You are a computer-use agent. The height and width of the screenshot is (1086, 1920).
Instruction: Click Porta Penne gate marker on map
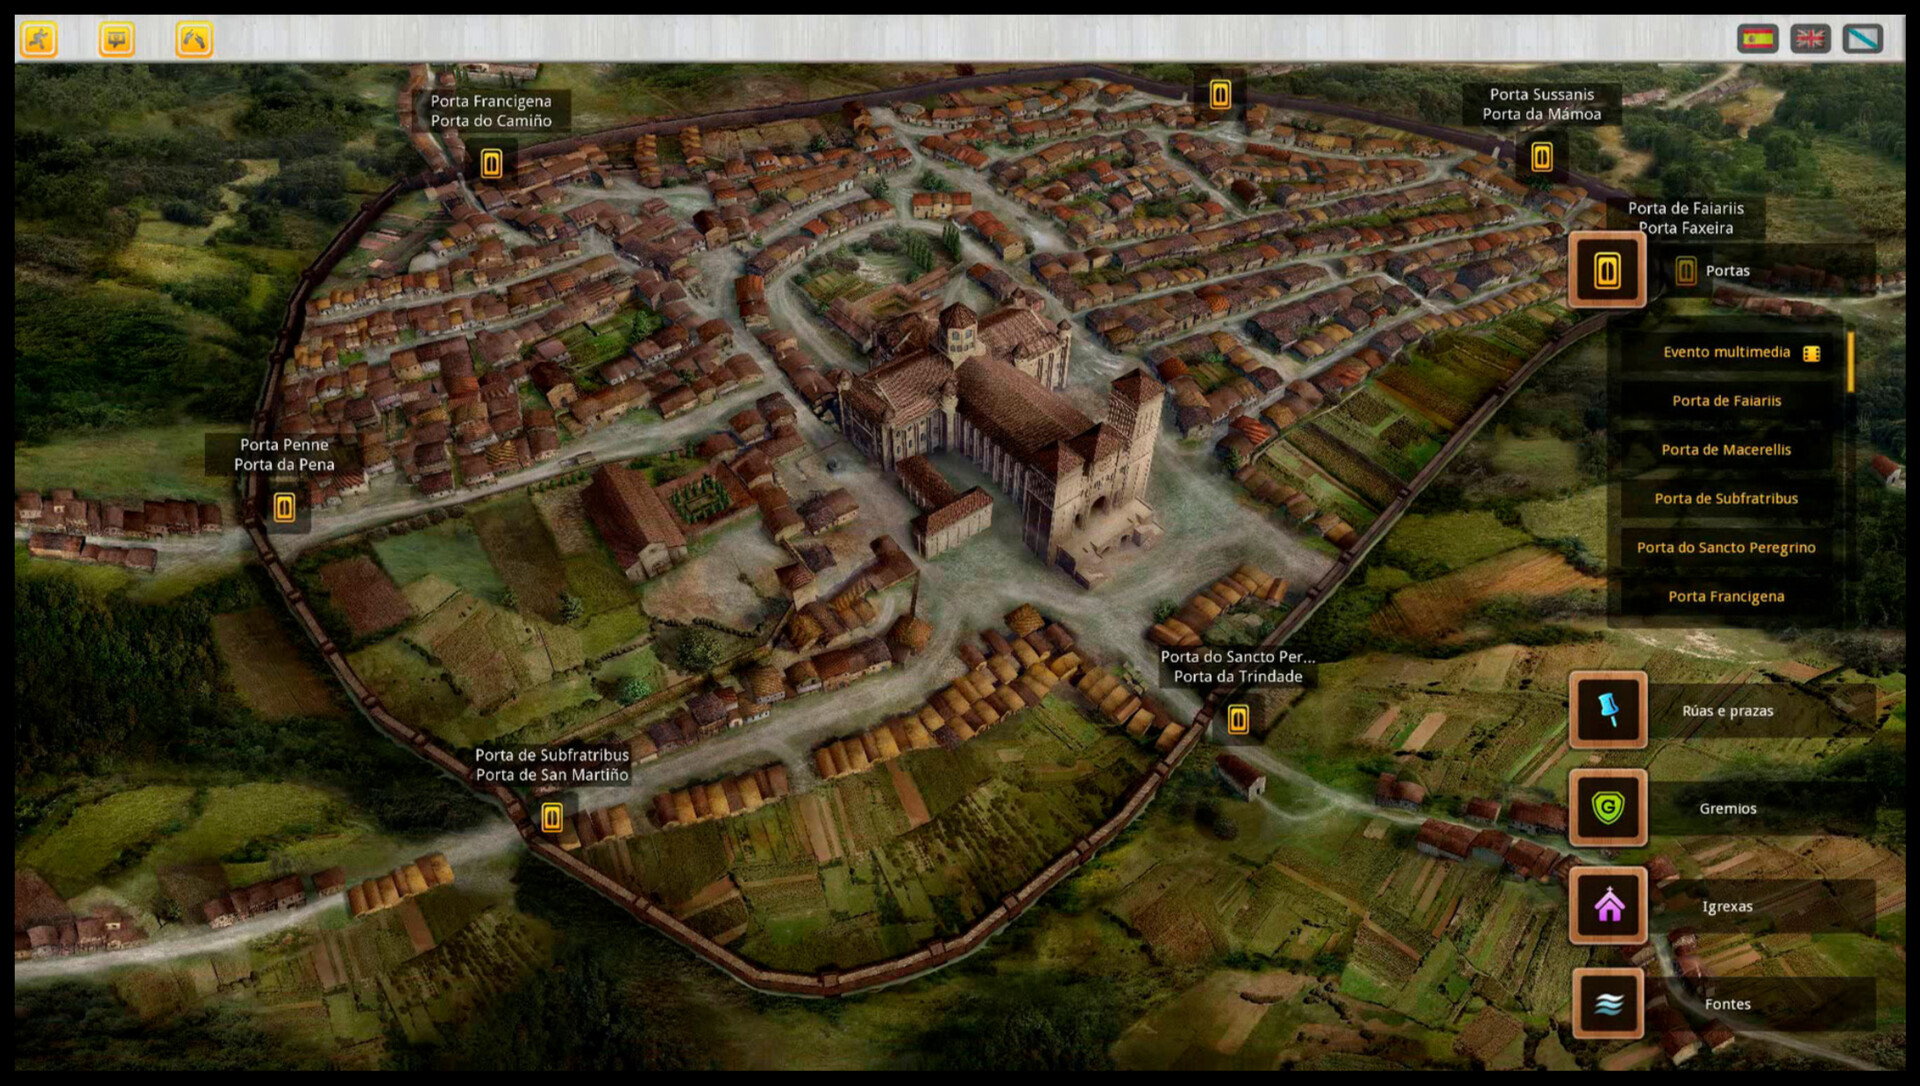click(x=284, y=508)
